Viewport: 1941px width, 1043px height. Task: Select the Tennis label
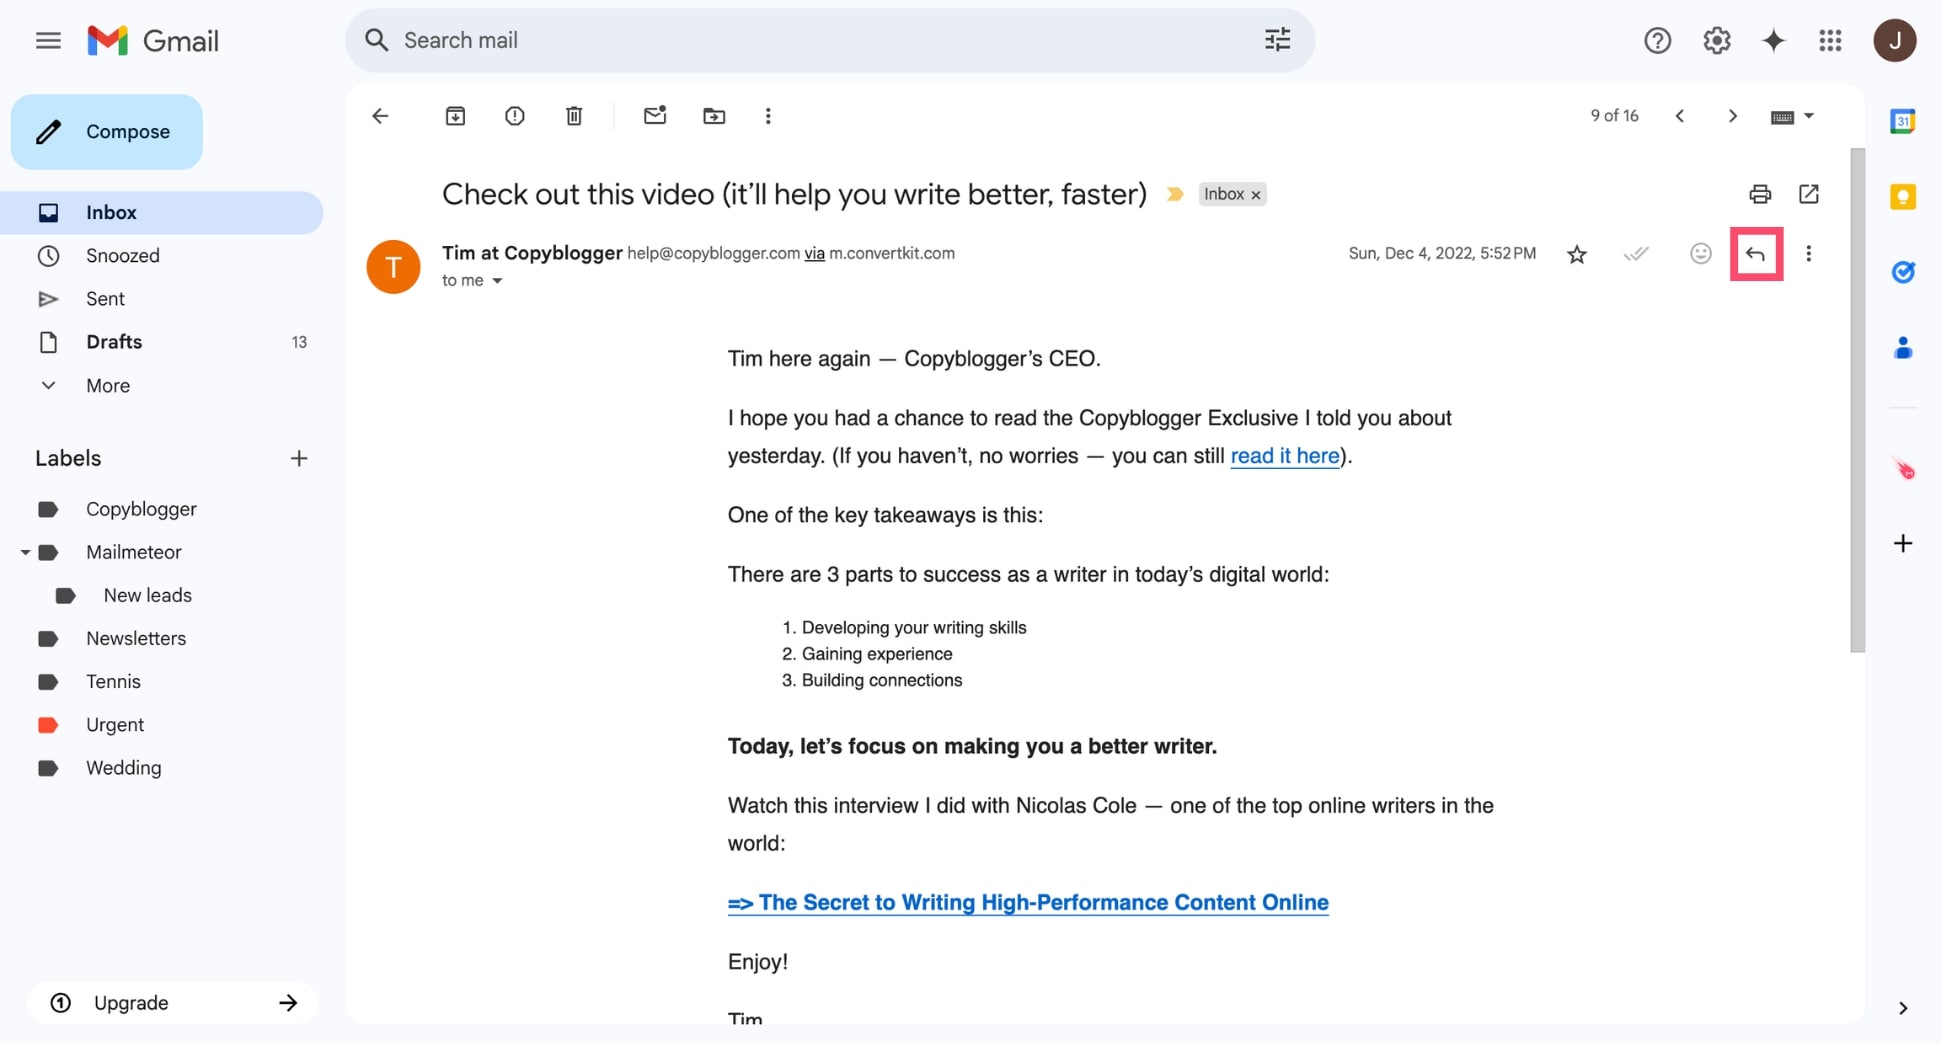pyautogui.click(x=113, y=681)
